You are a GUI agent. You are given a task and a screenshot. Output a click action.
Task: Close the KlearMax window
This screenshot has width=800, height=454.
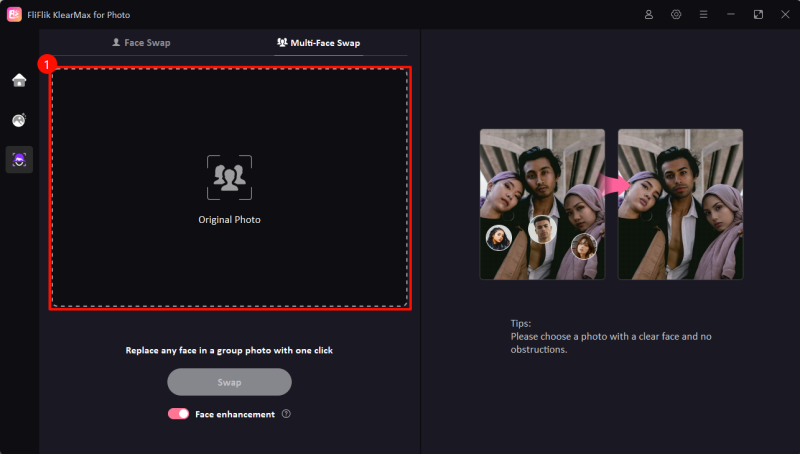click(785, 15)
